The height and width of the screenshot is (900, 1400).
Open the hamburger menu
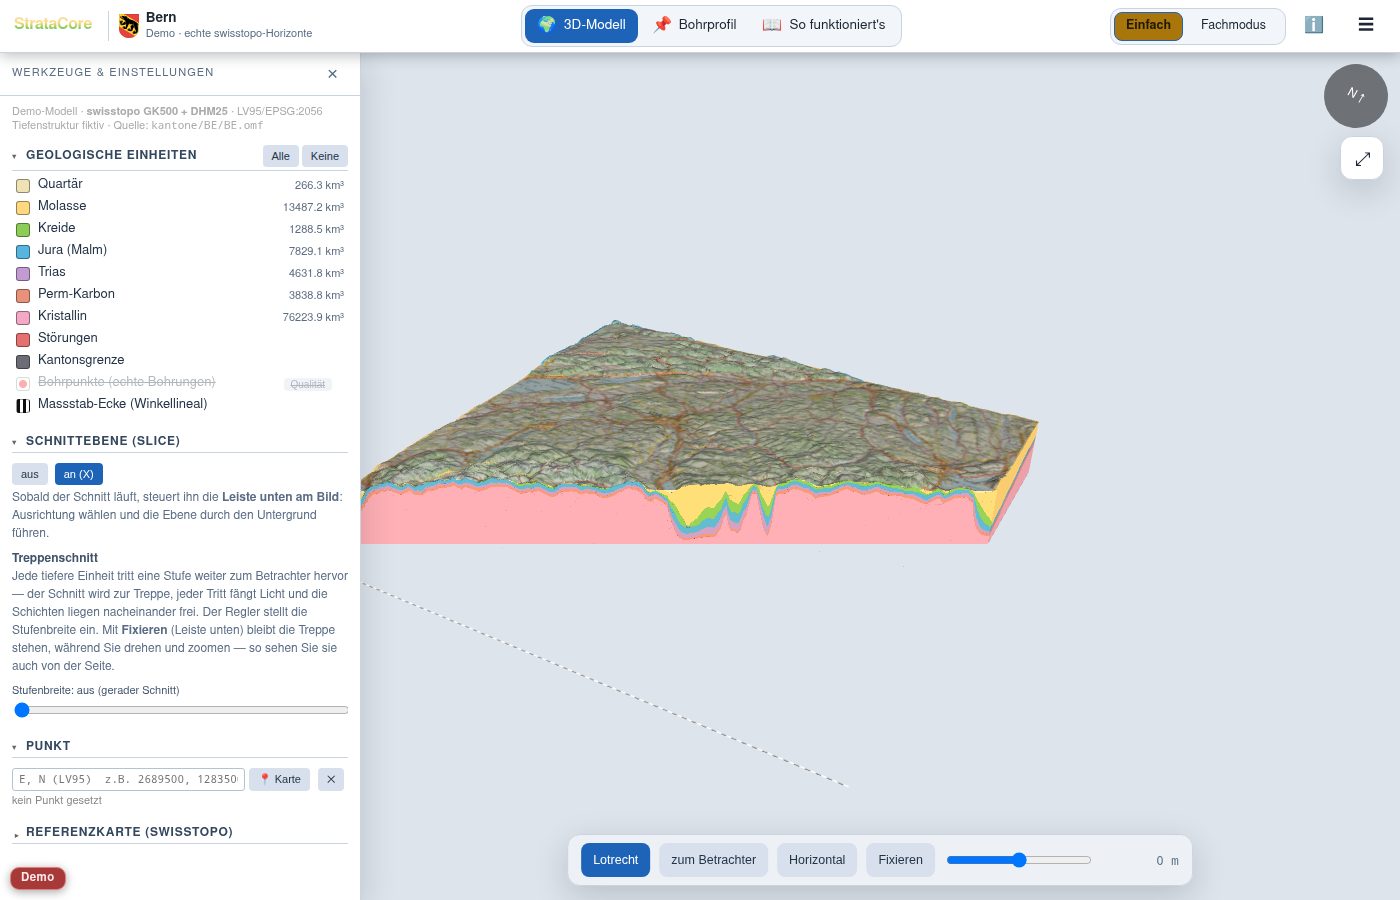1366,25
